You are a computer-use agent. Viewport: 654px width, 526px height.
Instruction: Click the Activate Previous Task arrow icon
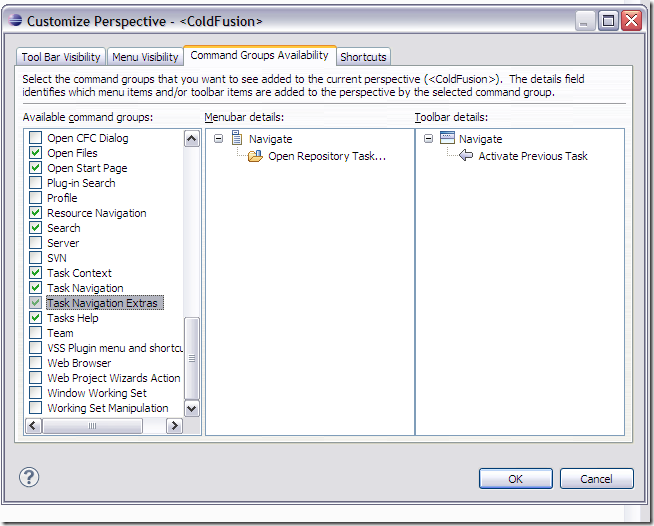pyautogui.click(x=465, y=156)
